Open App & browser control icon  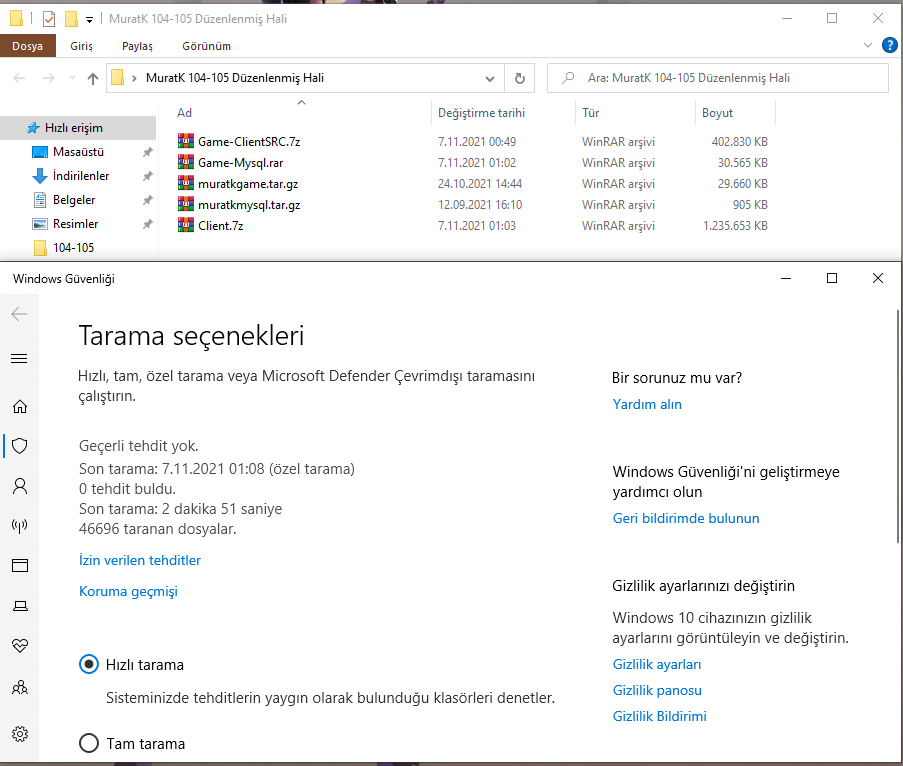[19, 566]
